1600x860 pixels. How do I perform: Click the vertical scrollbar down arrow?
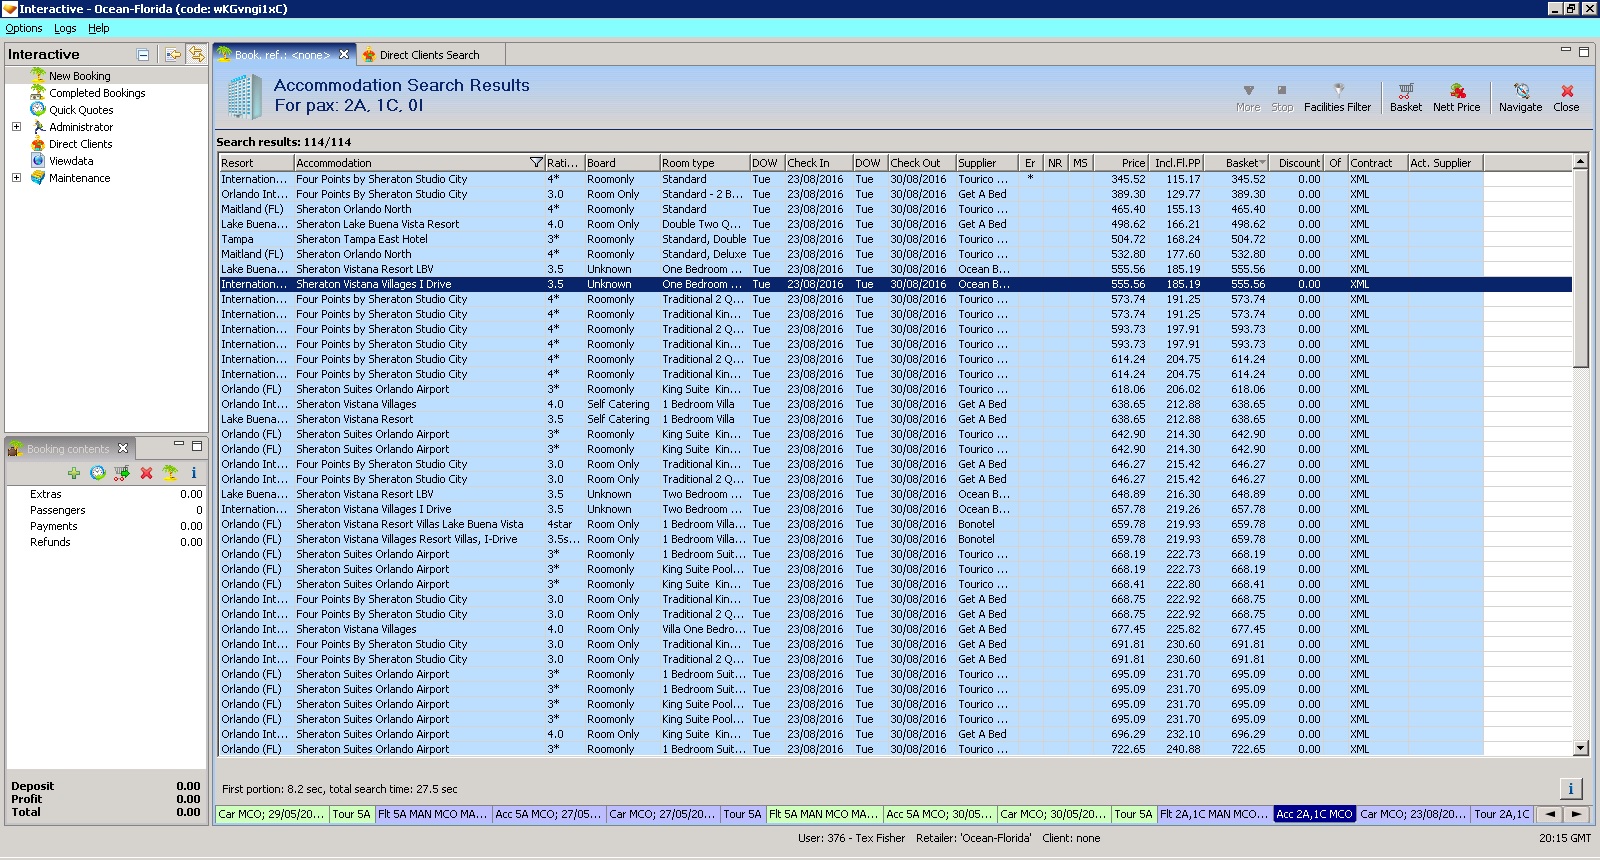pos(1580,748)
